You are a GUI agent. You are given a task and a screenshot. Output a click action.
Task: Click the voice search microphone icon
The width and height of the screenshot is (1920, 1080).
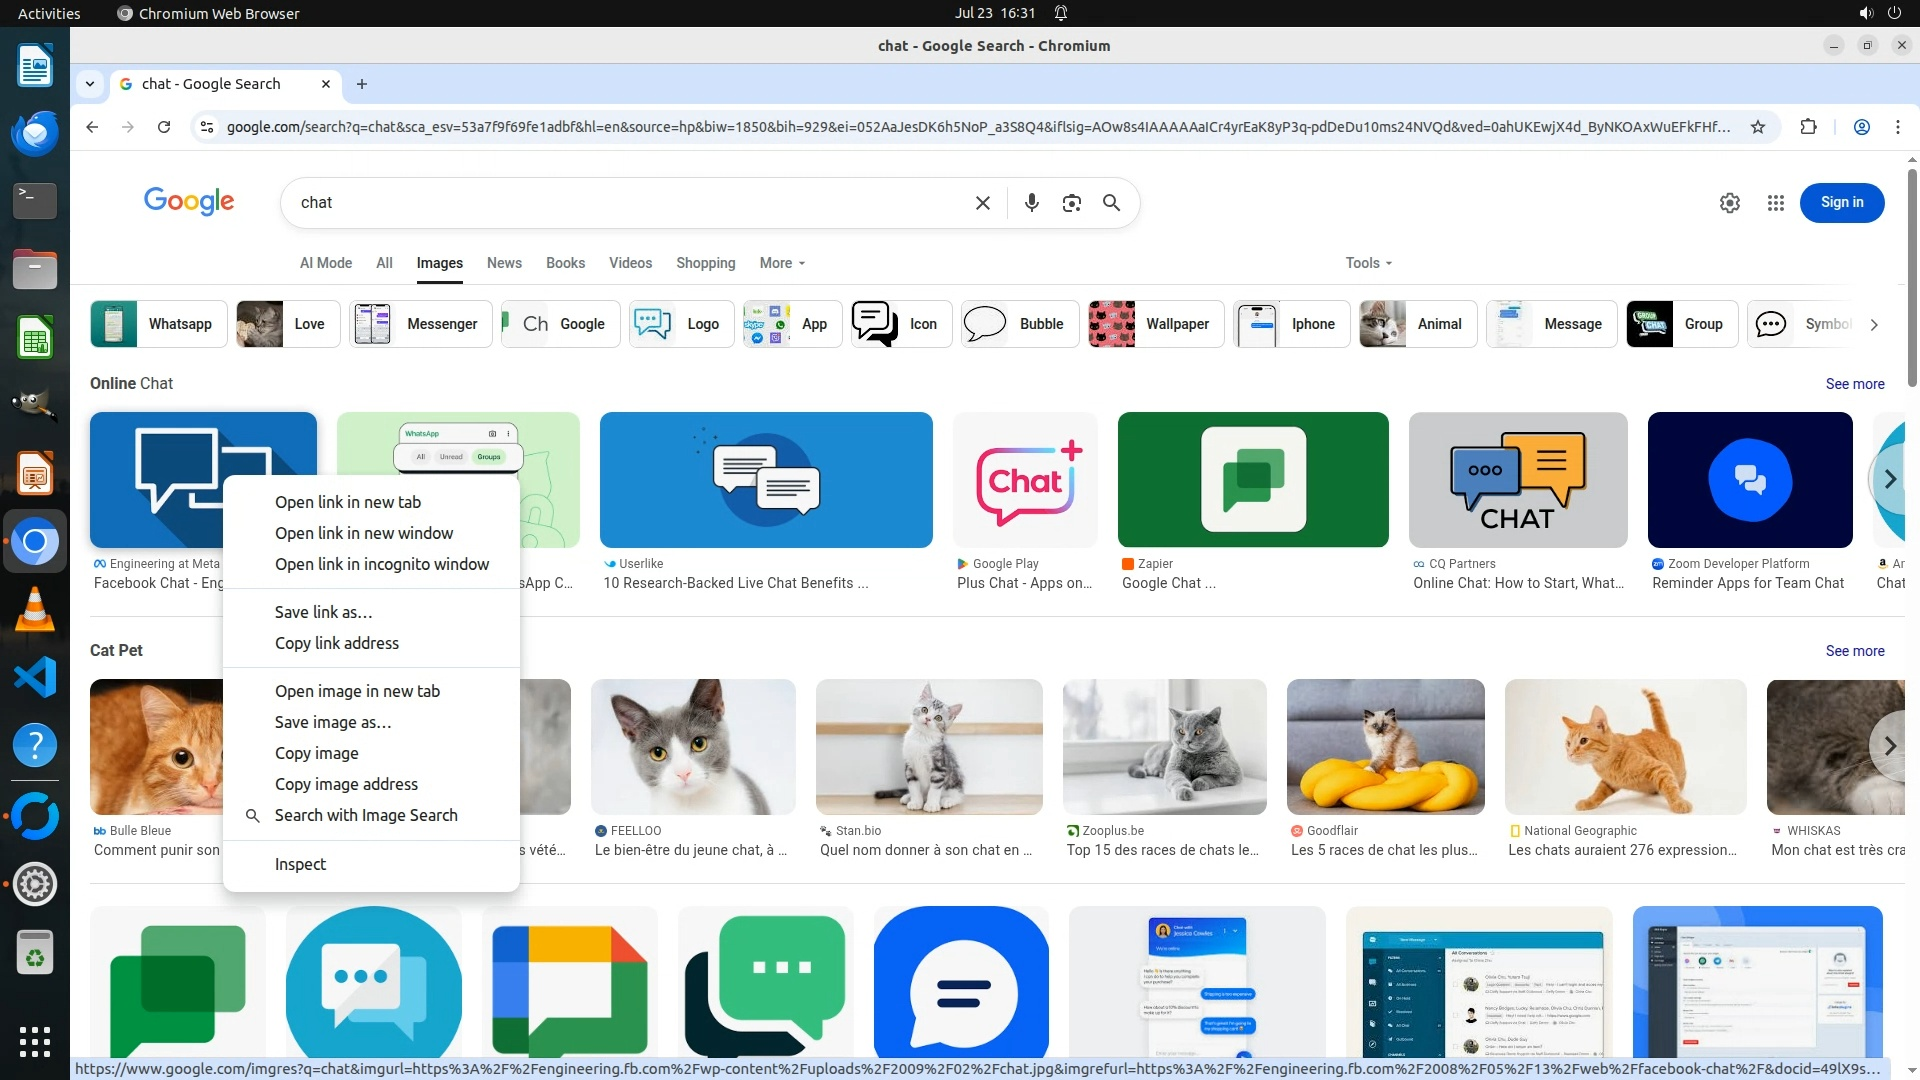coord(1031,203)
